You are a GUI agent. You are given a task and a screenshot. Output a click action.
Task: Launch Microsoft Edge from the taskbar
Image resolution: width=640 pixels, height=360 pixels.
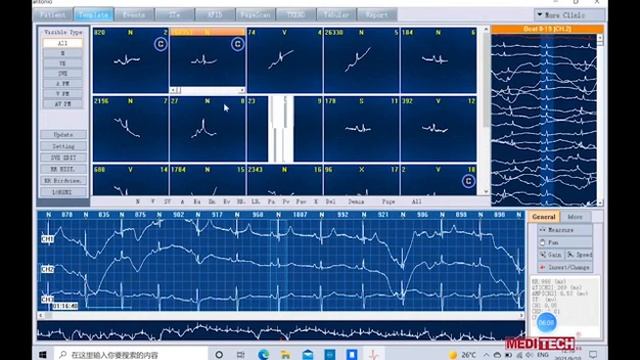[263, 354]
